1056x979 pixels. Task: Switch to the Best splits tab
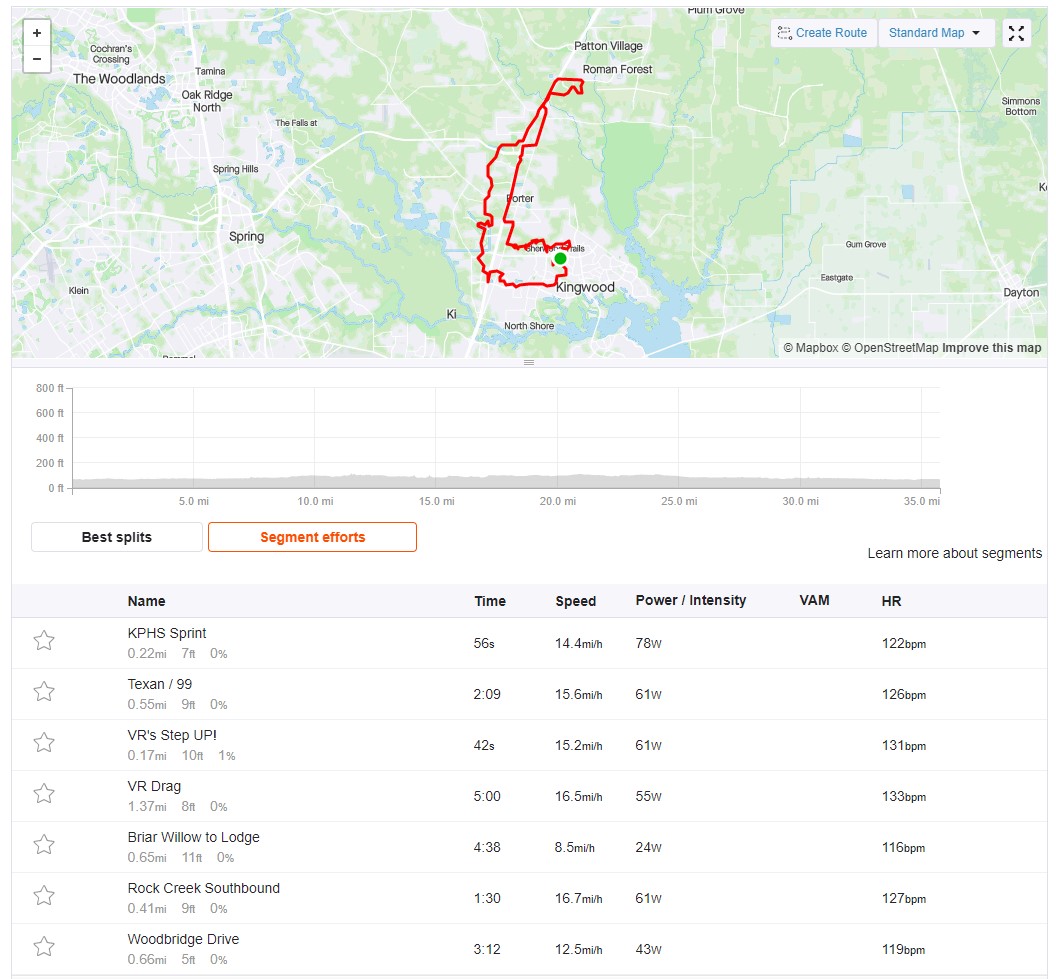(117, 537)
